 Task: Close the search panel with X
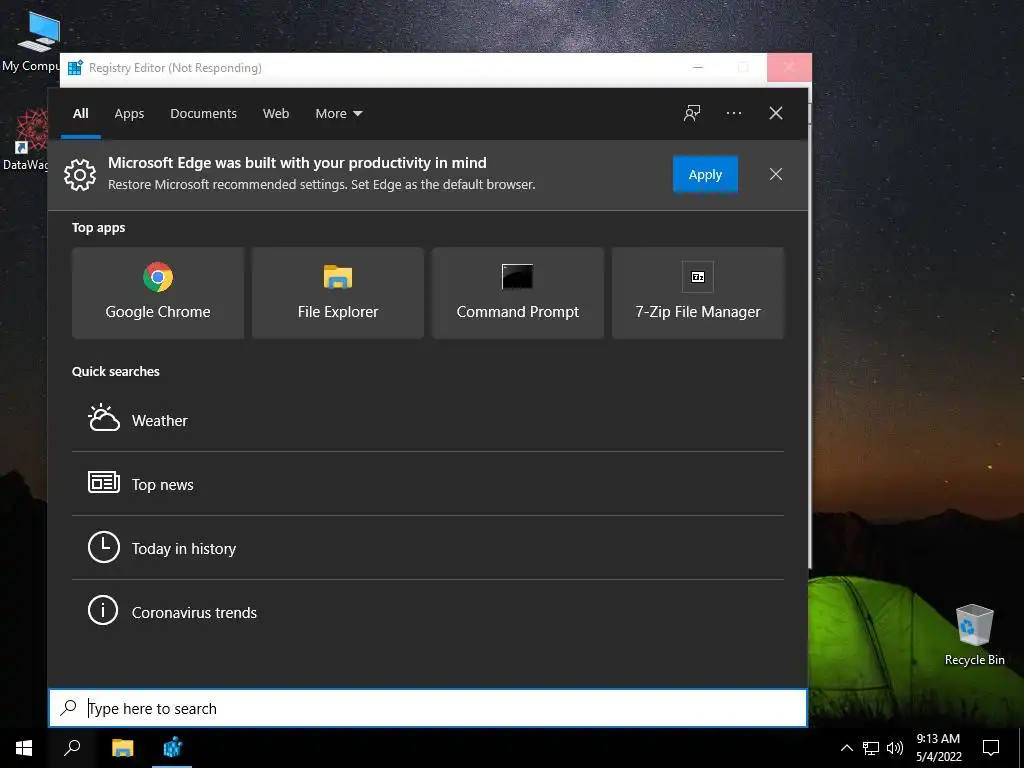pos(776,113)
